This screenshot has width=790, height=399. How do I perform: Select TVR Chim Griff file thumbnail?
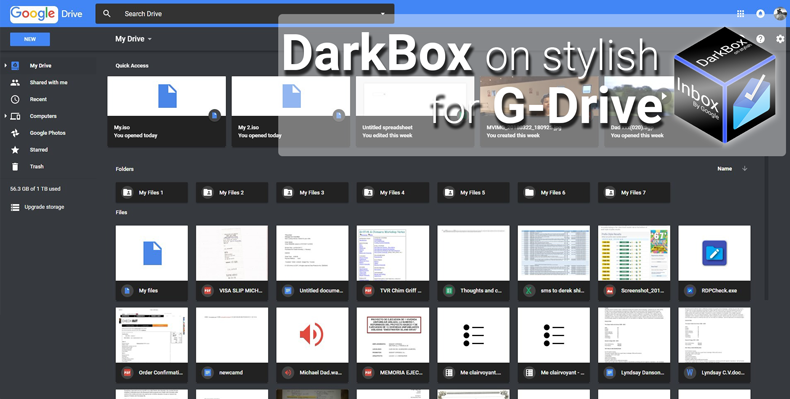(393, 253)
